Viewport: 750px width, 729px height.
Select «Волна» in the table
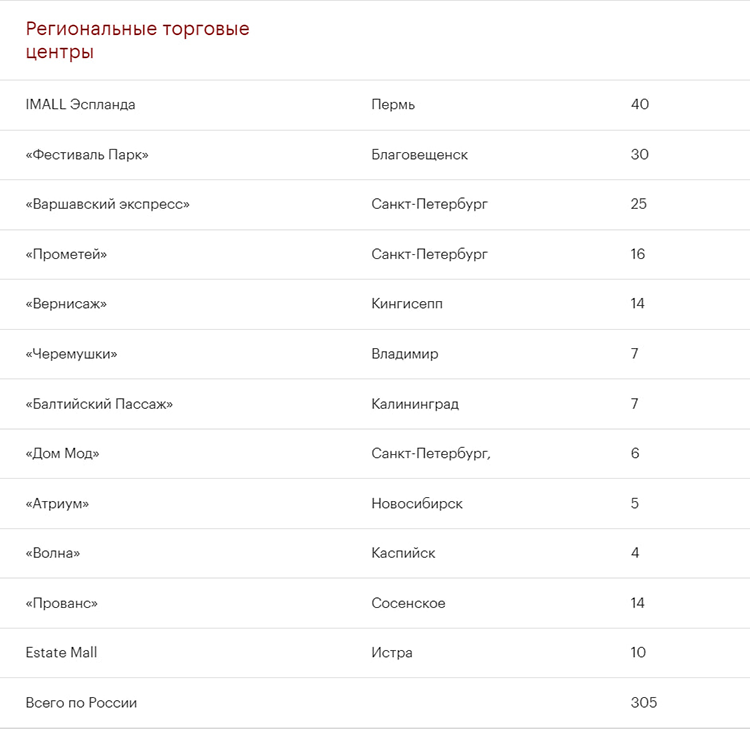(x=53, y=553)
